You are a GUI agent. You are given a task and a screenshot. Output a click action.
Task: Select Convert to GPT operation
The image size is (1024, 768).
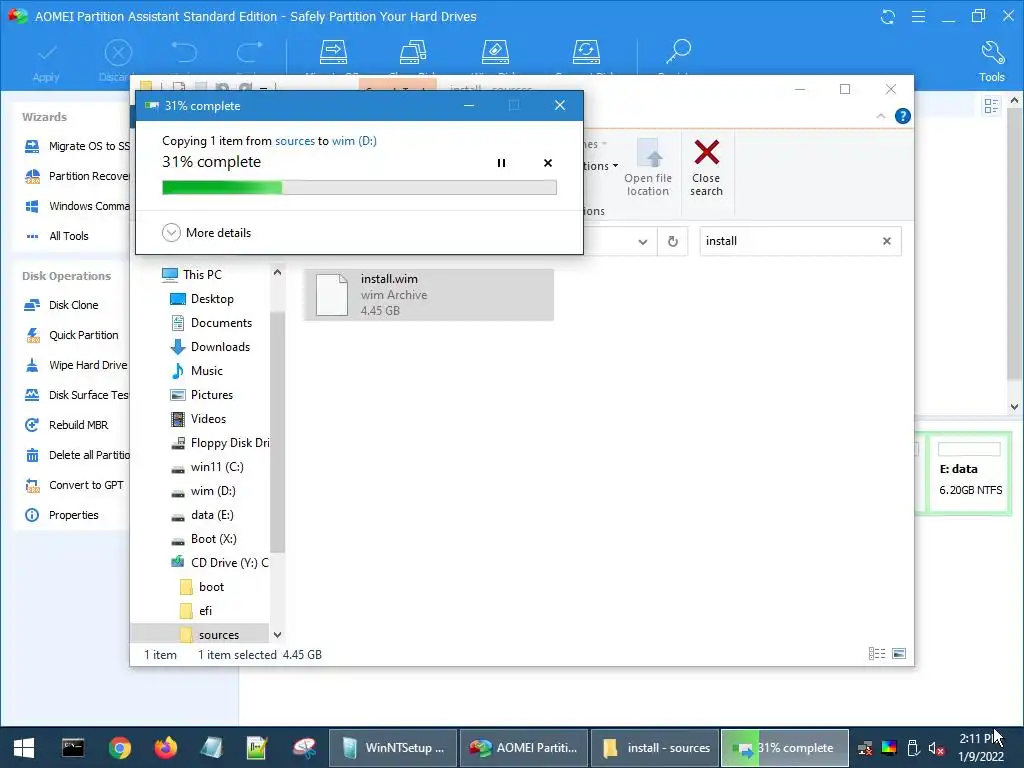coord(74,485)
